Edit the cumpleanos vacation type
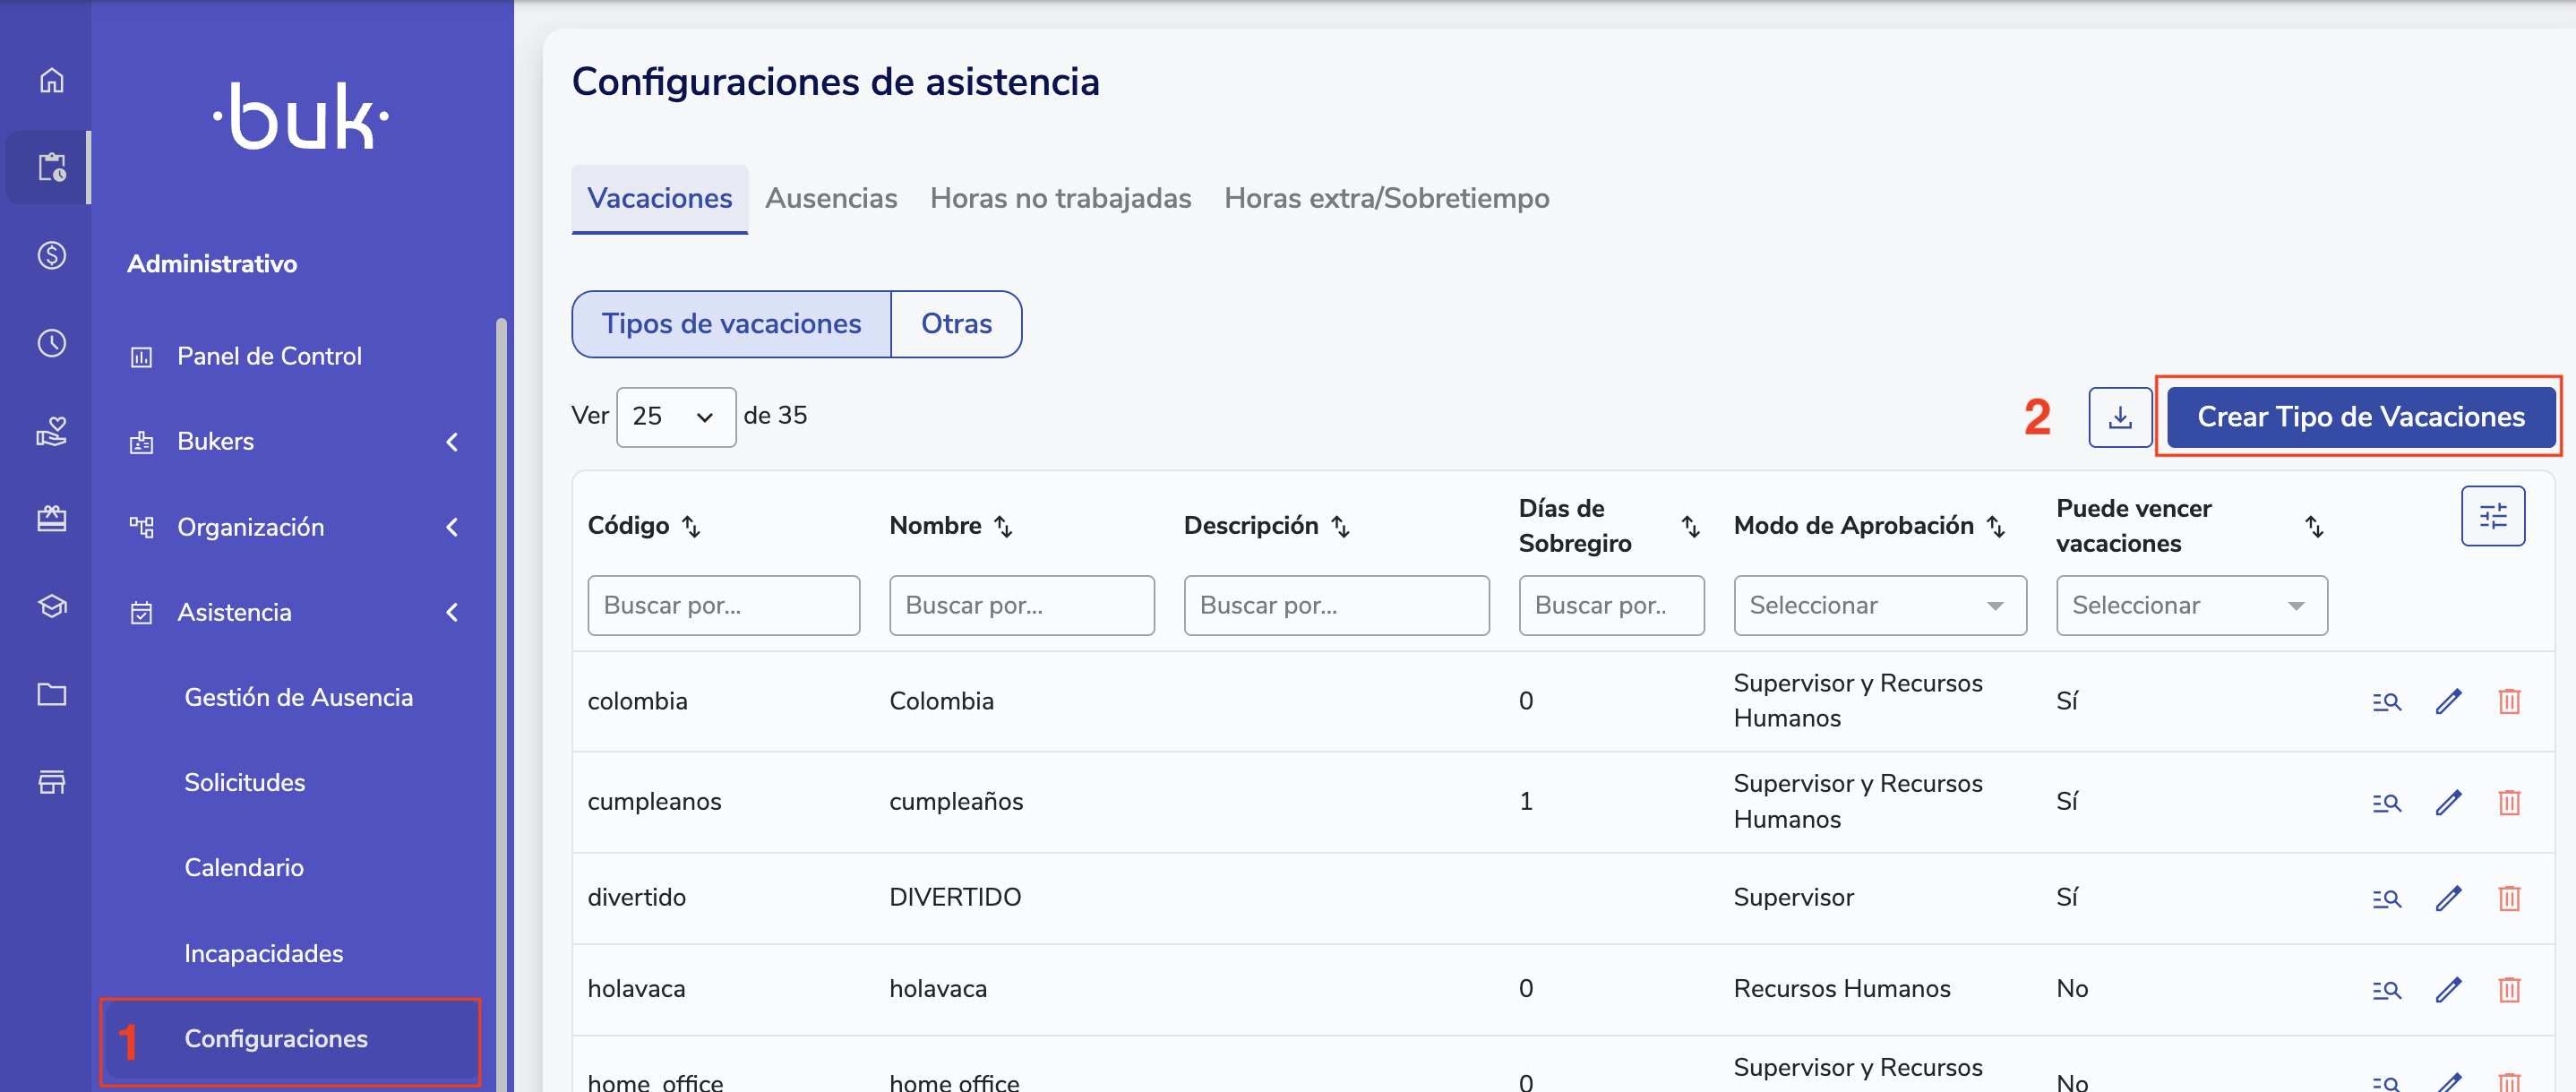This screenshot has width=2576, height=1092. click(x=2448, y=803)
